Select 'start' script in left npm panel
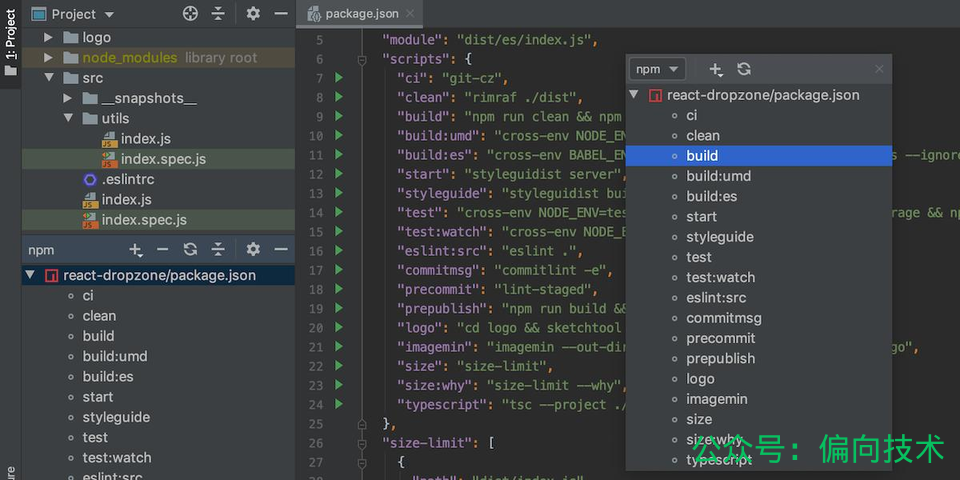The height and width of the screenshot is (480, 960). pos(98,397)
